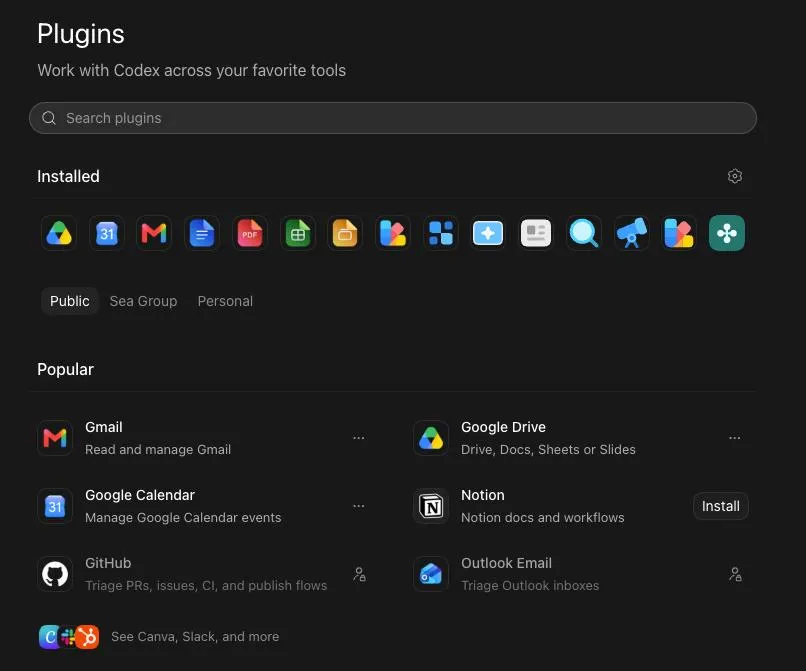Click the Outlook Email logo
The width and height of the screenshot is (806, 671).
[431, 574]
